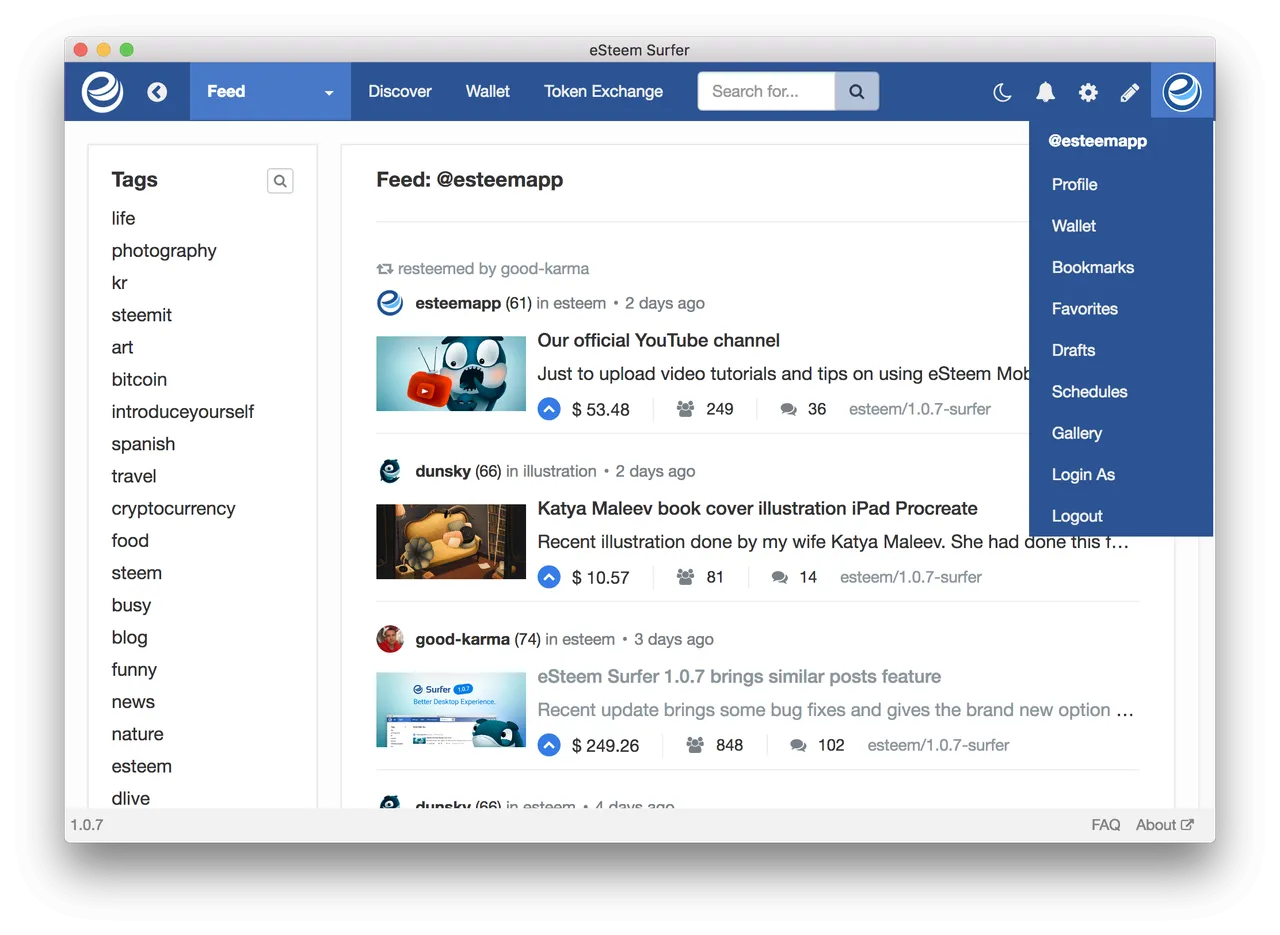Open notifications via the bell icon
This screenshot has height=935, width=1280.
click(1045, 92)
